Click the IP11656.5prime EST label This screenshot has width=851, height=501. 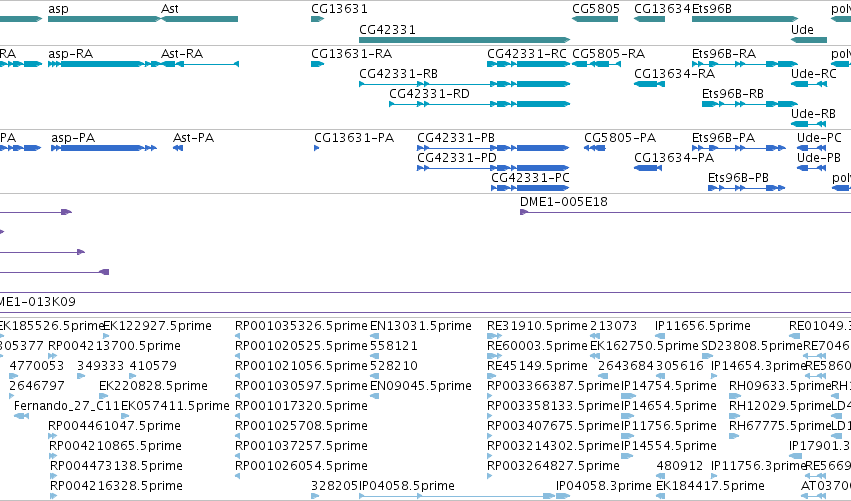[703, 326]
